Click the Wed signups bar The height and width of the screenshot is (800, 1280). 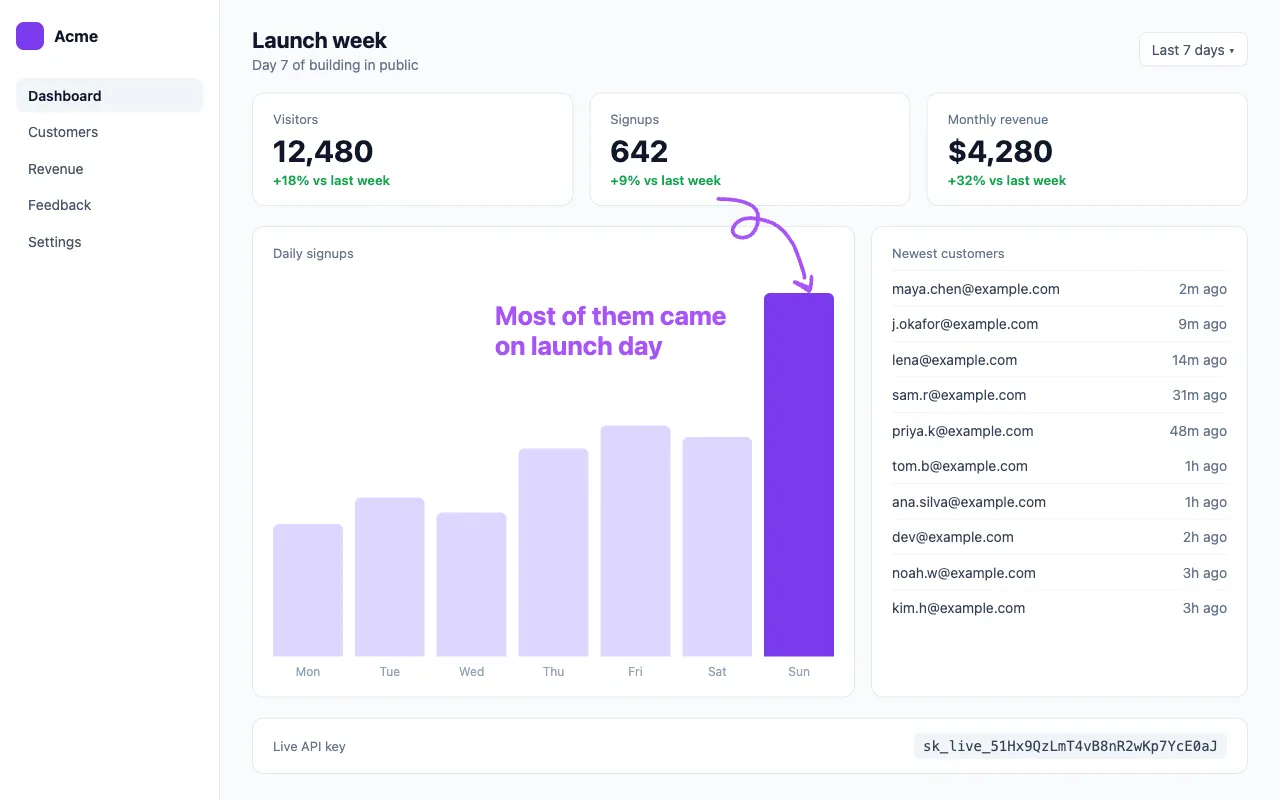coord(472,585)
